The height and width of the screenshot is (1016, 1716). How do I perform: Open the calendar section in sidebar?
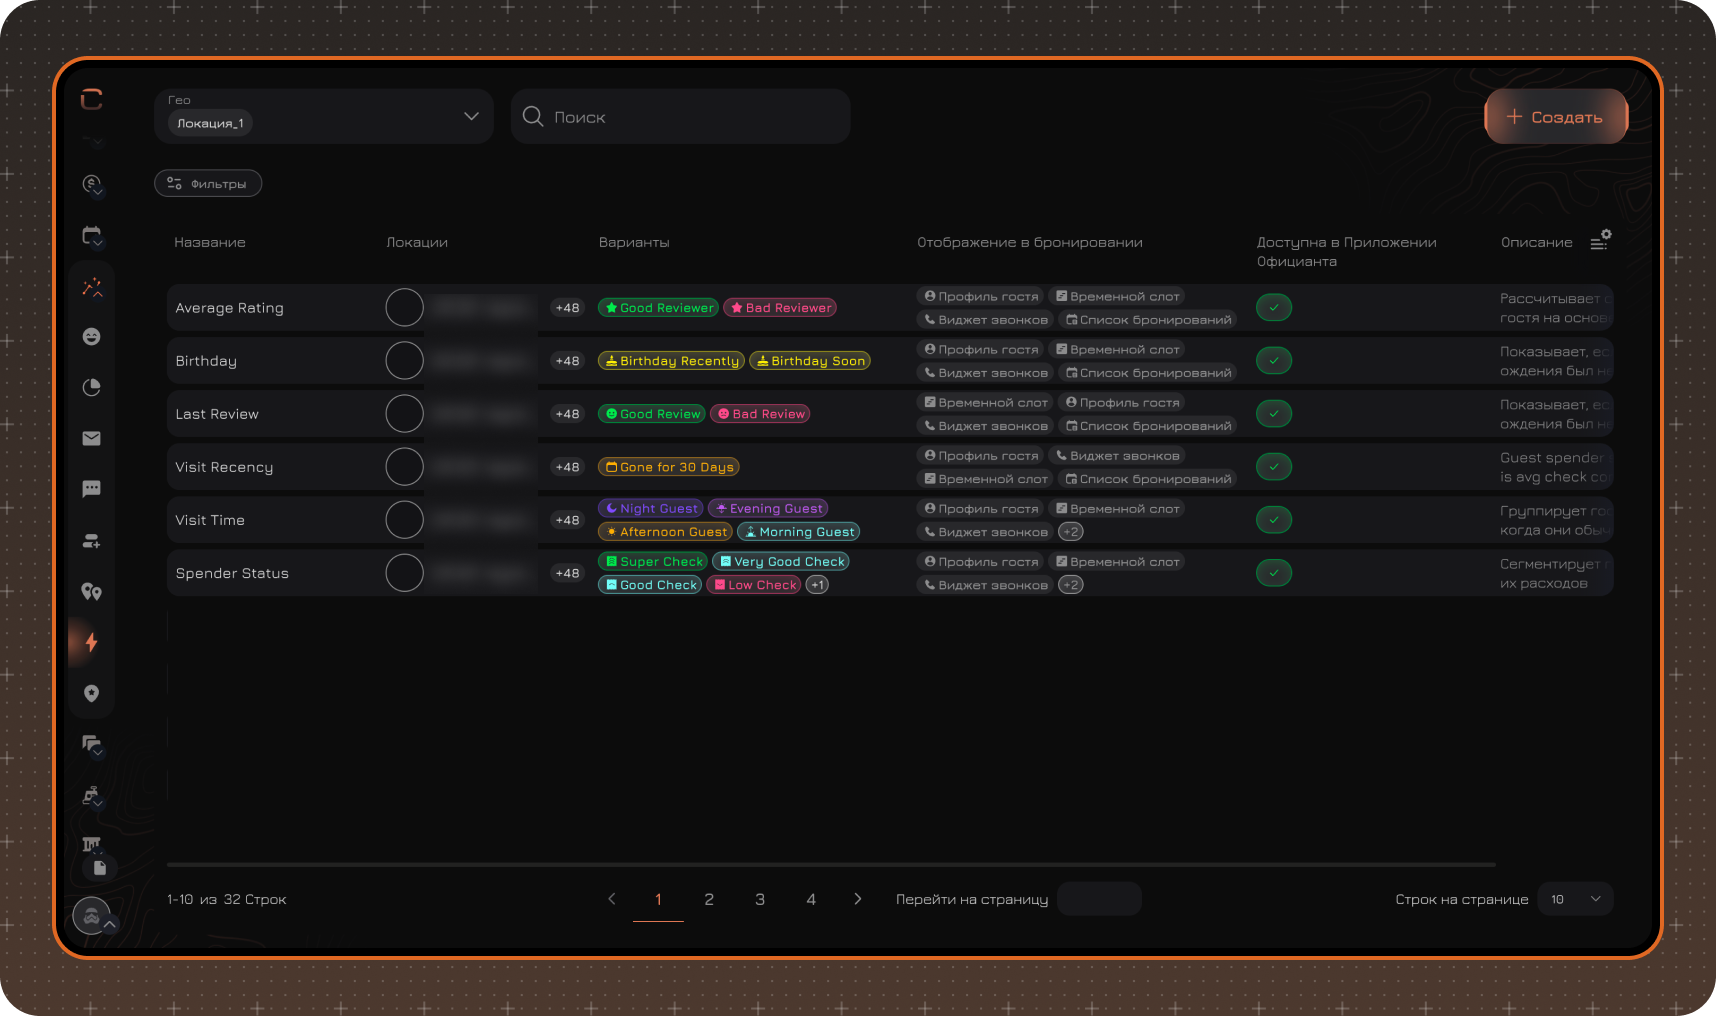(92, 236)
